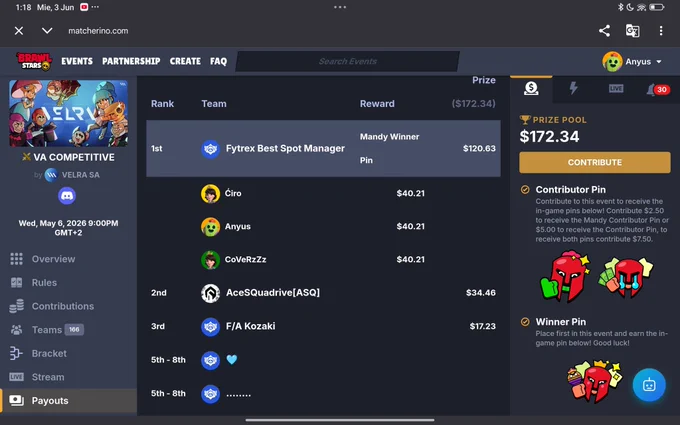Viewport: 680px width, 425px height.
Task: Click the AceSQuadrive team logo
Action: [x=210, y=293]
